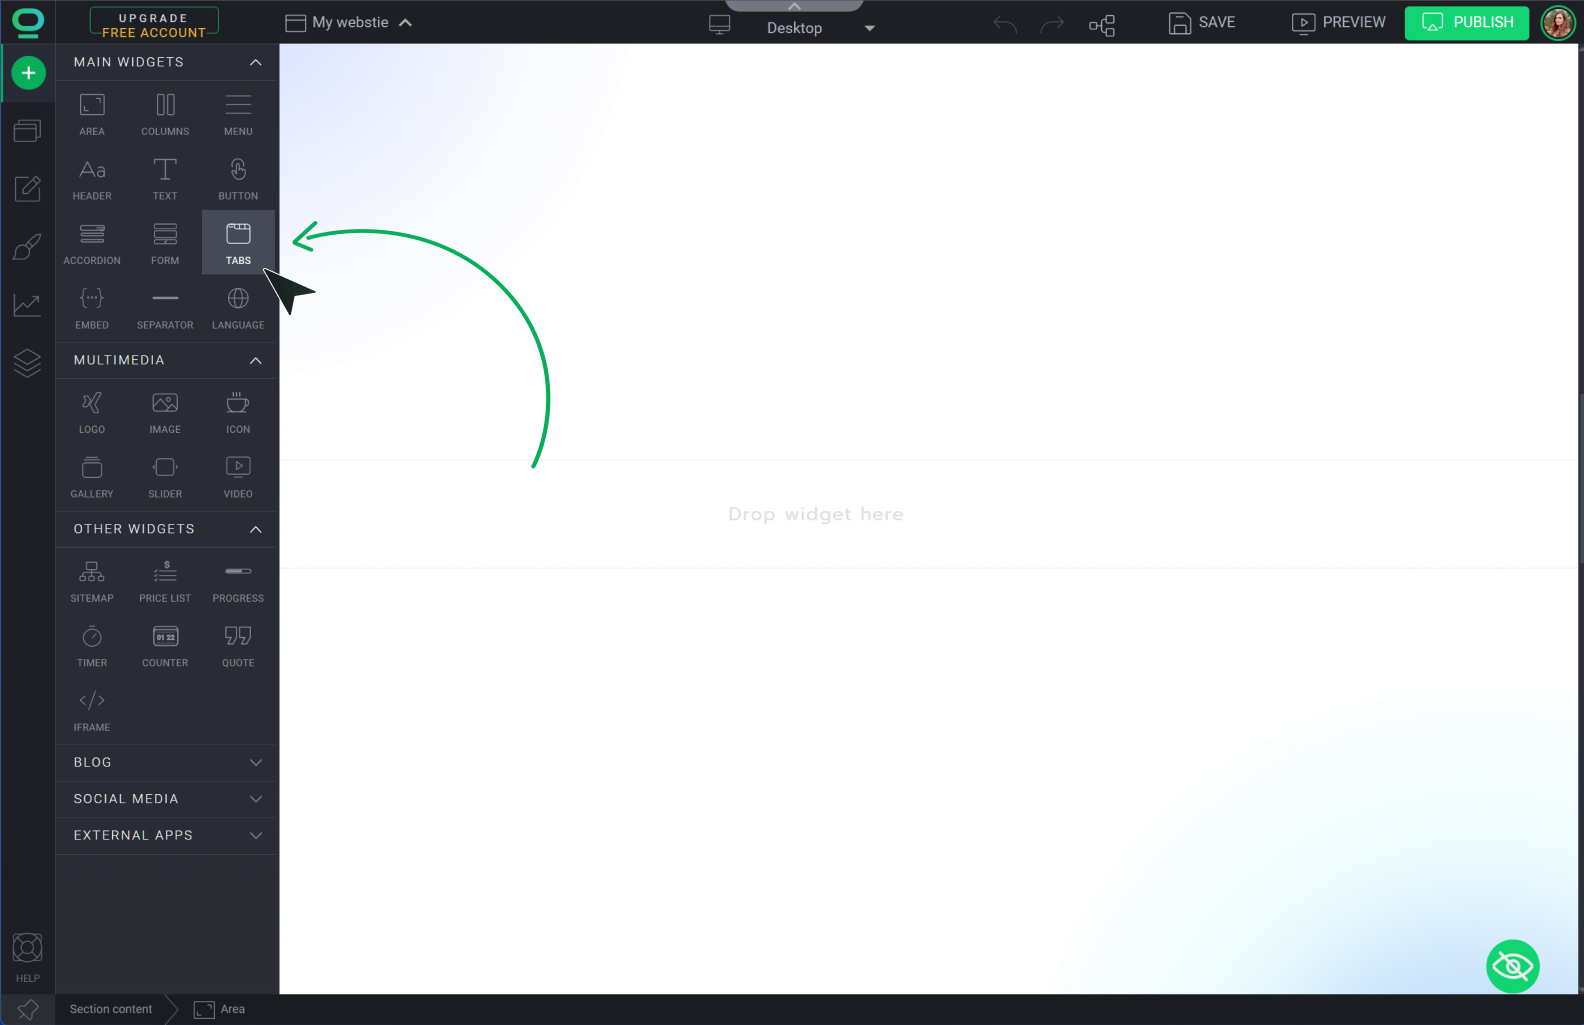Click the pin icon in bottom bar
This screenshot has width=1584, height=1025.
(x=28, y=1010)
